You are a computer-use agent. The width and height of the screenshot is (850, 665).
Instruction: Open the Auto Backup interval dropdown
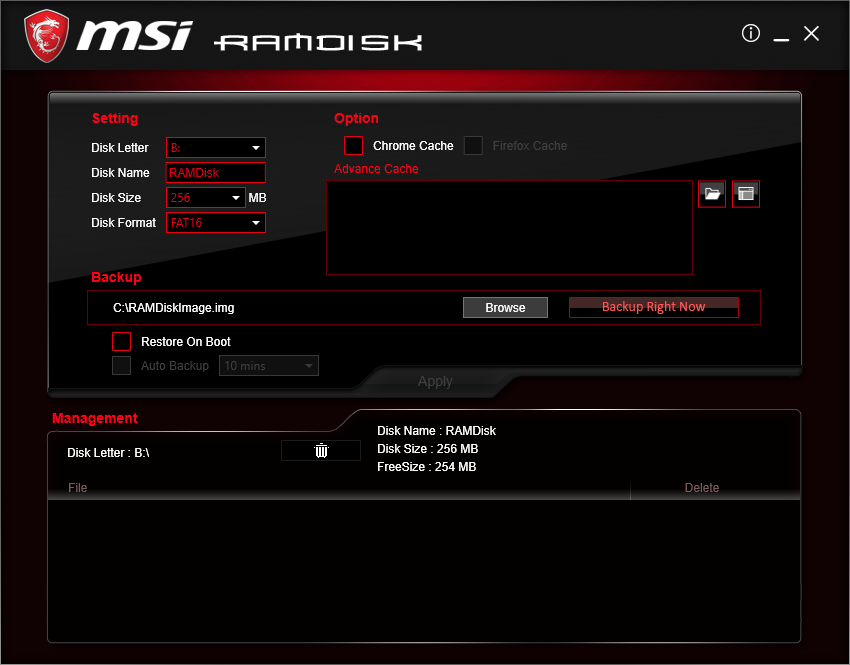[269, 366]
